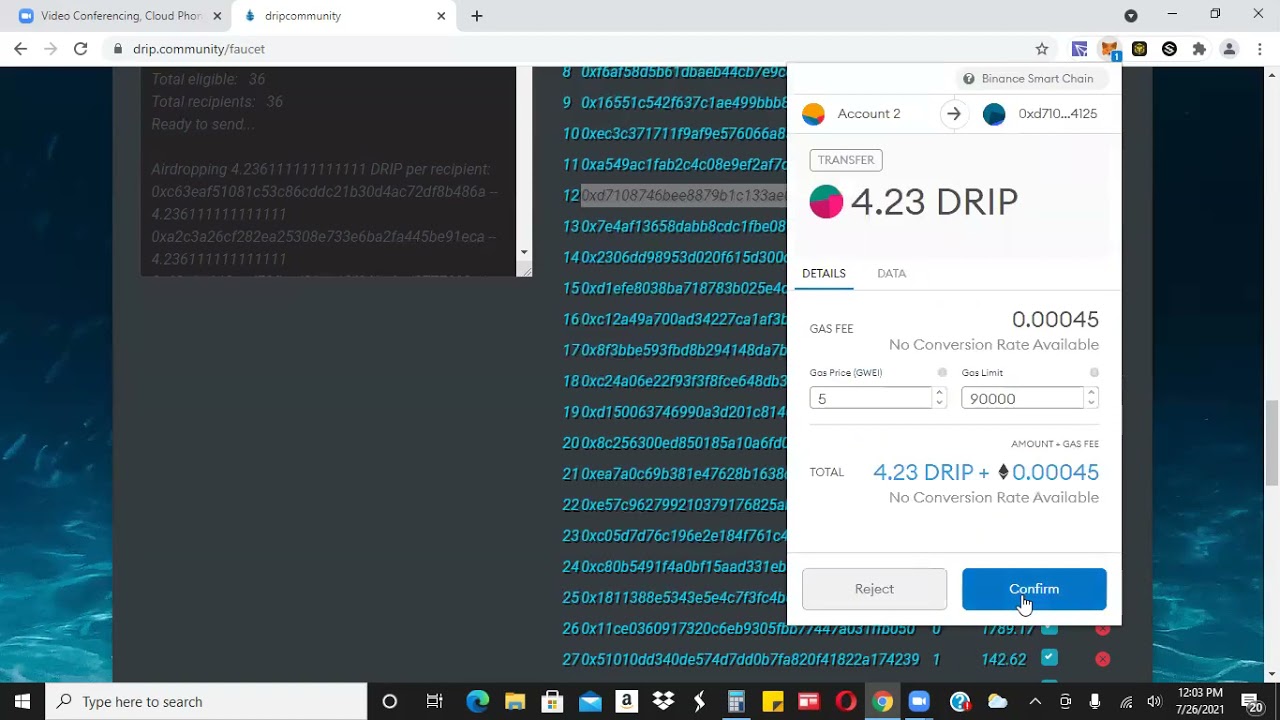This screenshot has height=720, width=1280.
Task: Click address 0xea7a0c69b381e47628 on row 21
Action: pyautogui.click(x=684, y=473)
